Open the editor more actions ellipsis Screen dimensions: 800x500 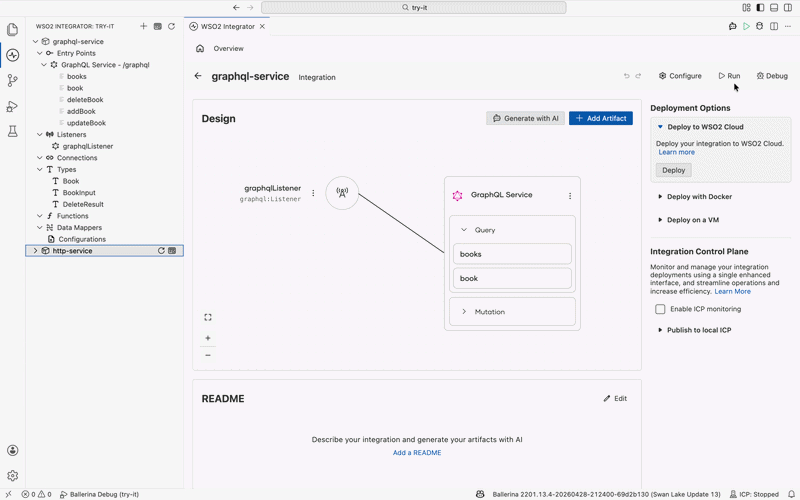tap(788, 26)
